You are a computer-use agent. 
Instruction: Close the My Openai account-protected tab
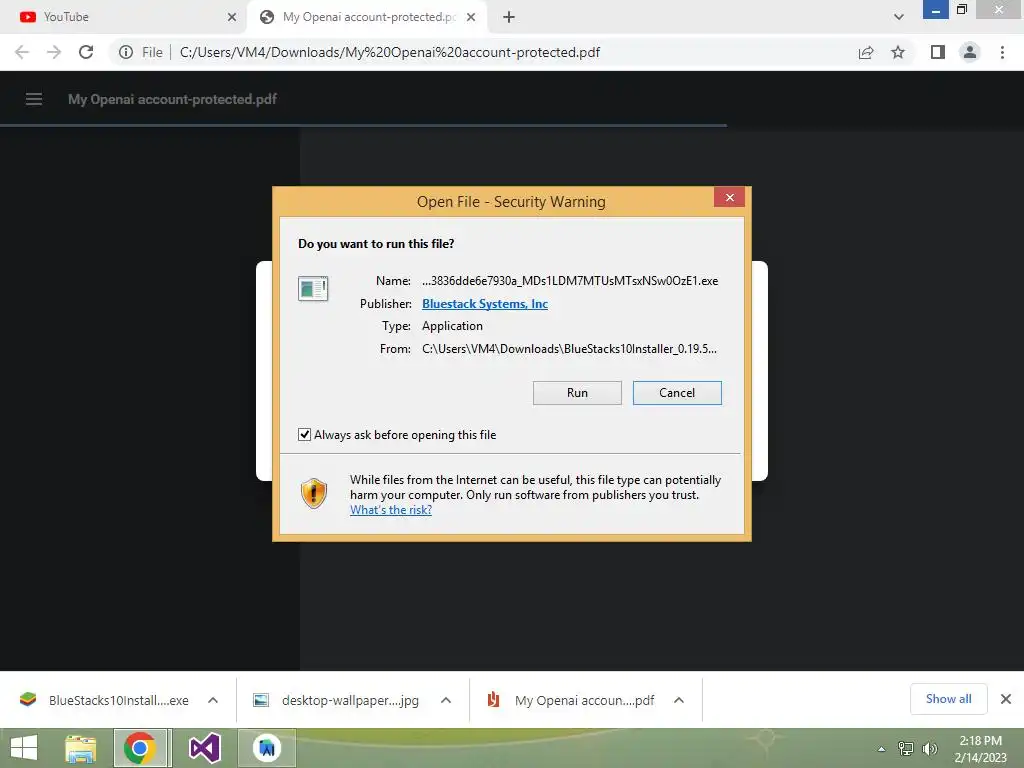[471, 18]
